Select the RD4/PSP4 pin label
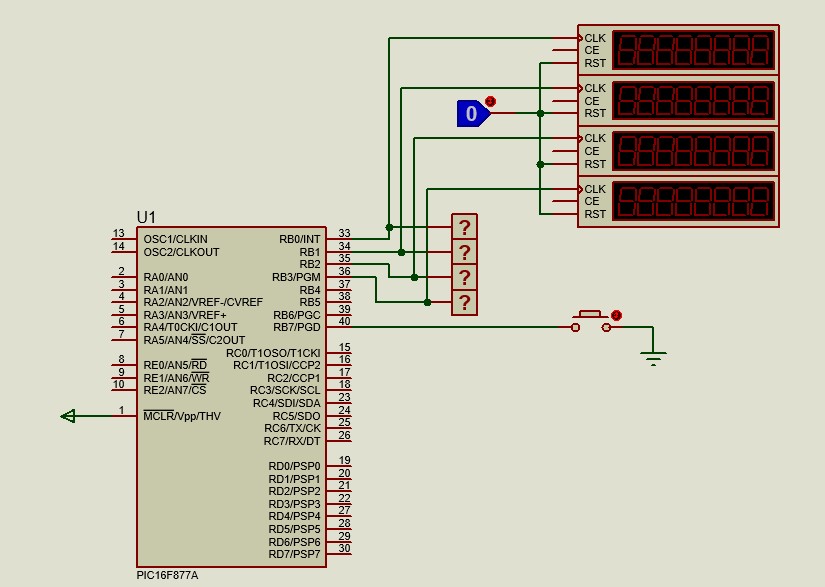Image resolution: width=825 pixels, height=587 pixels. (x=294, y=517)
